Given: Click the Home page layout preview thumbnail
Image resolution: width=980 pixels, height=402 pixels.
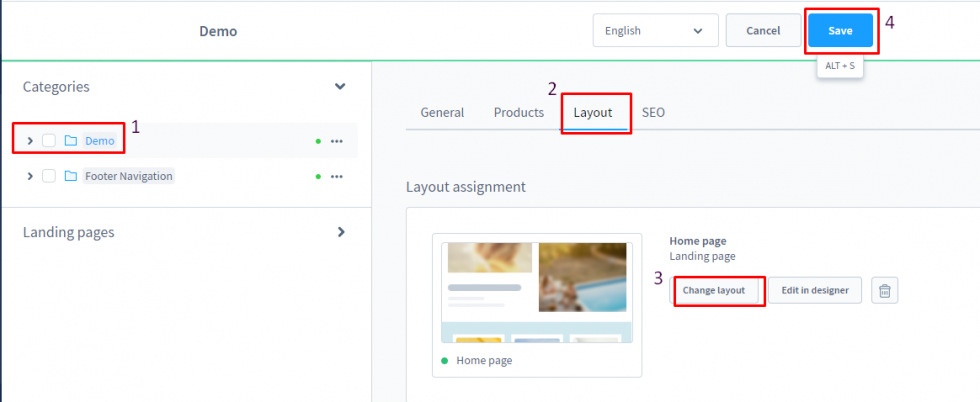Looking at the screenshot, I should point(537,291).
